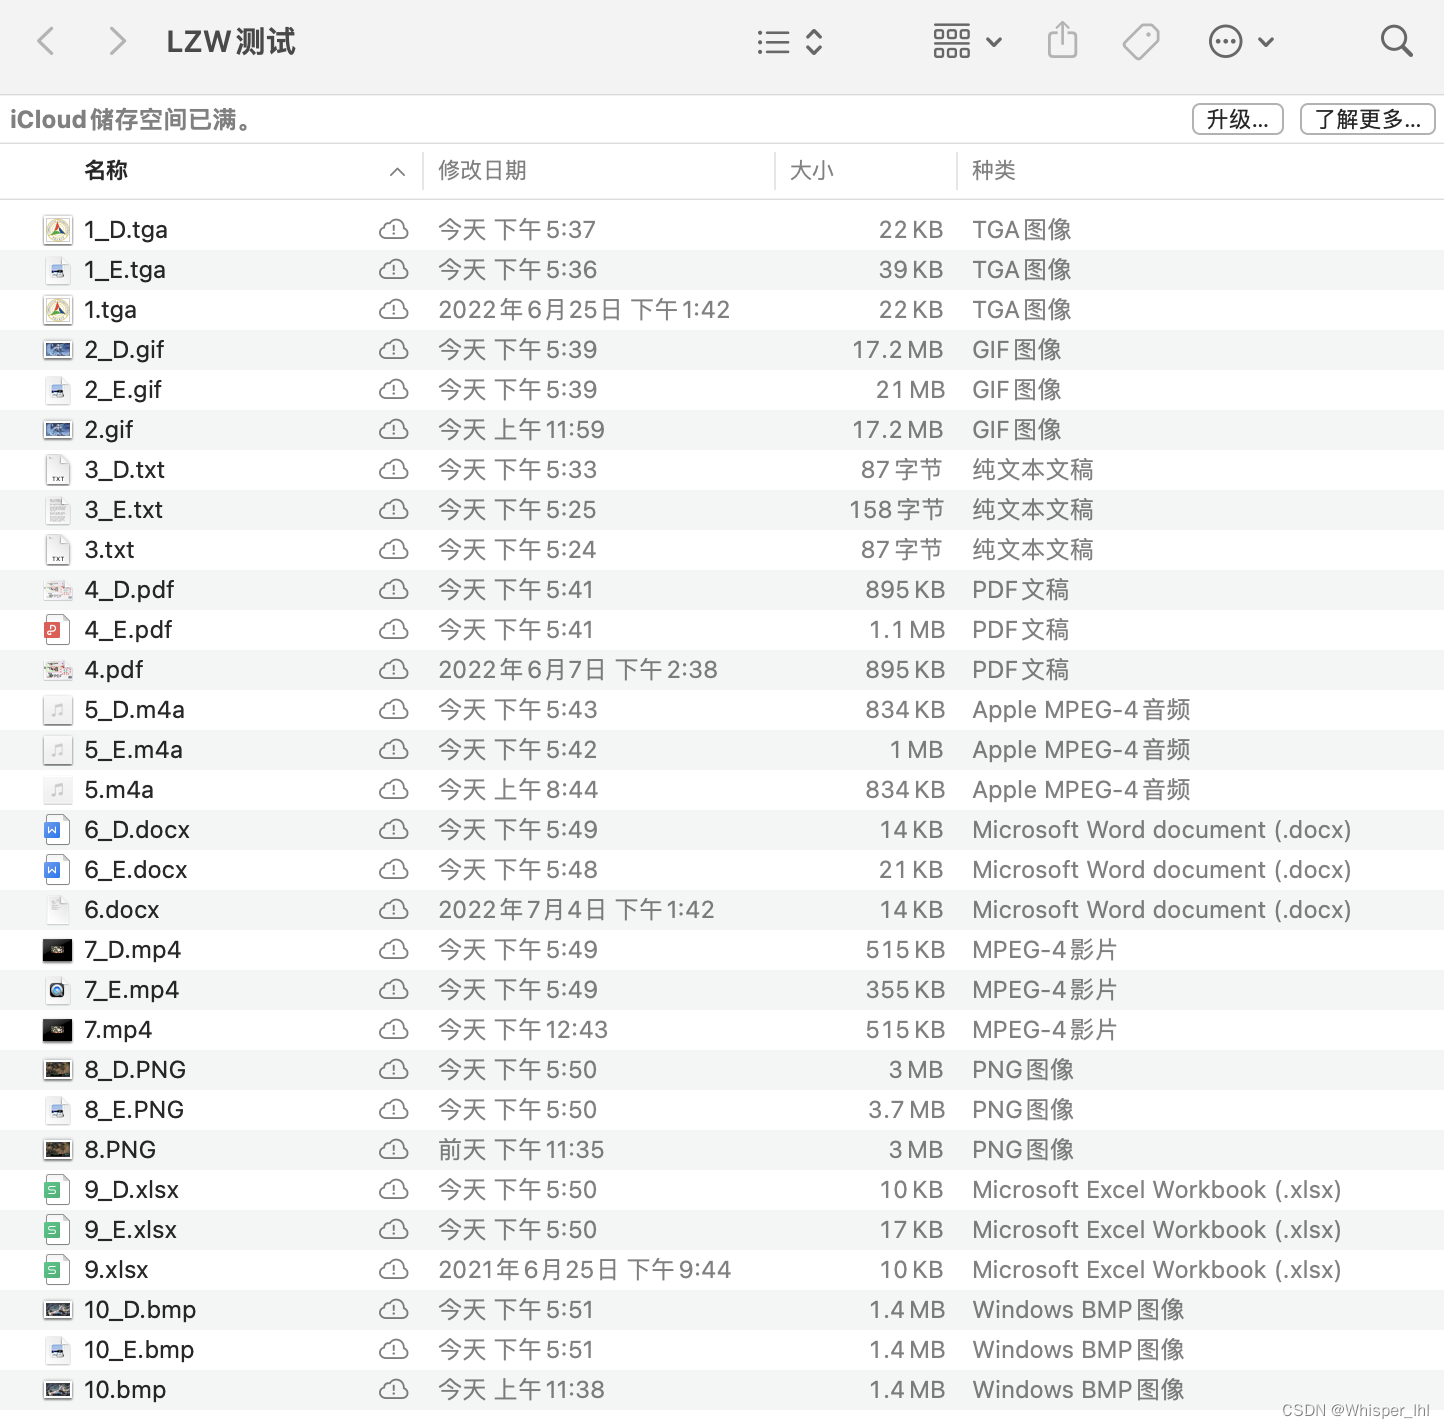Click the cloud download icon for 8.PNG
The width and height of the screenshot is (1444, 1428).
pos(394,1150)
